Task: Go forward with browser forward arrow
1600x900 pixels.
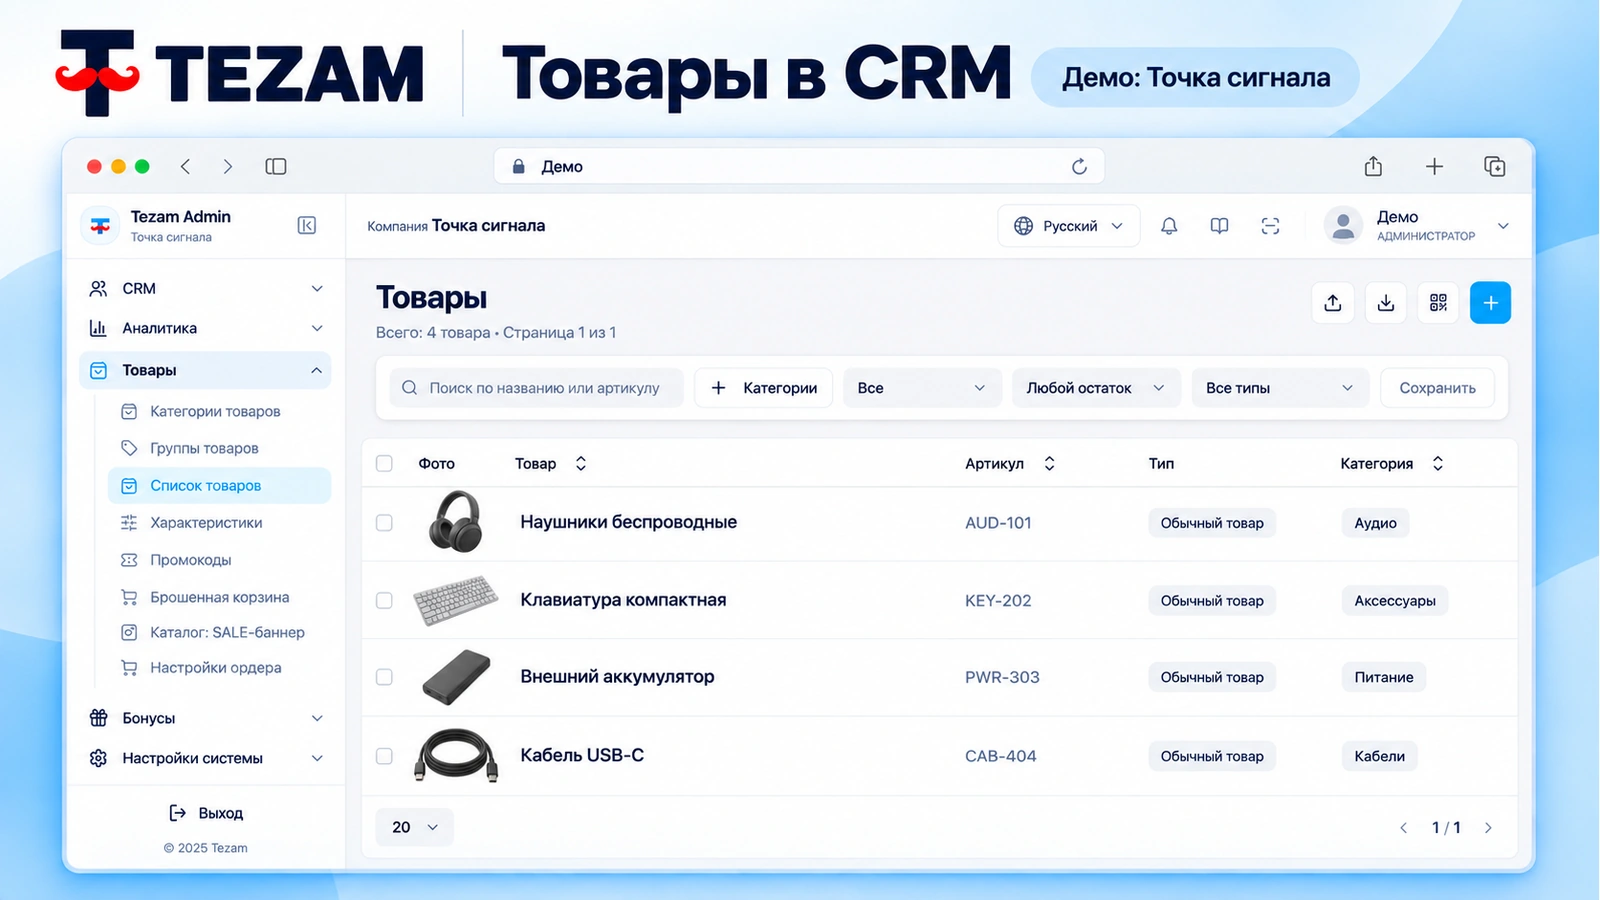Action: 227,166
